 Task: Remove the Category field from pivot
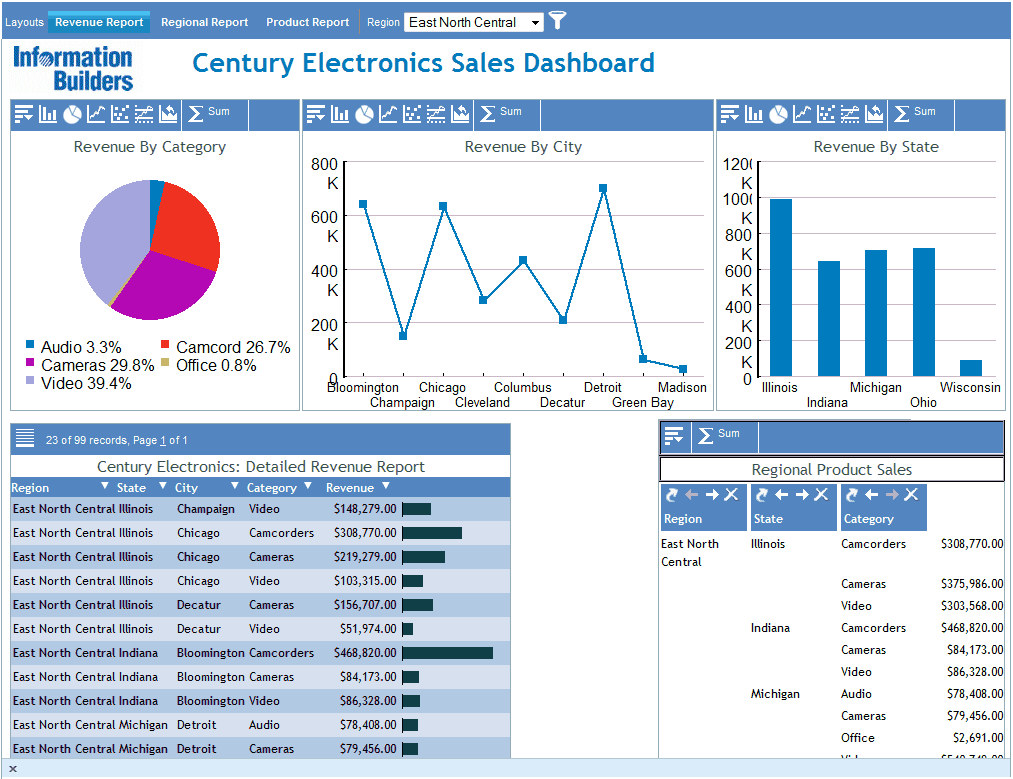(911, 495)
